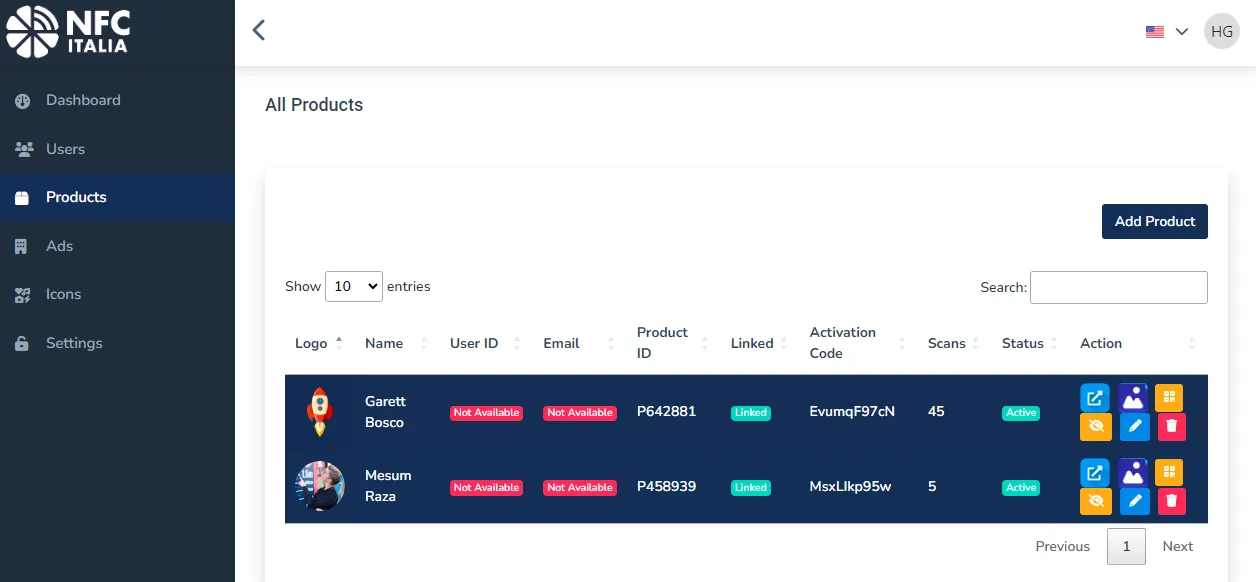The width and height of the screenshot is (1256, 582).
Task: Go to Next page of table
Action: pos(1177,546)
